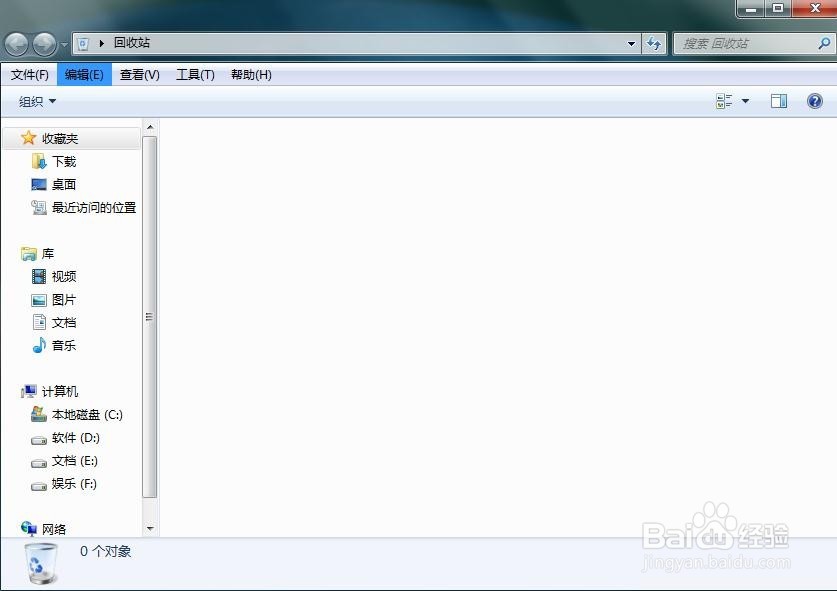Open the 图片 library

[64, 300]
